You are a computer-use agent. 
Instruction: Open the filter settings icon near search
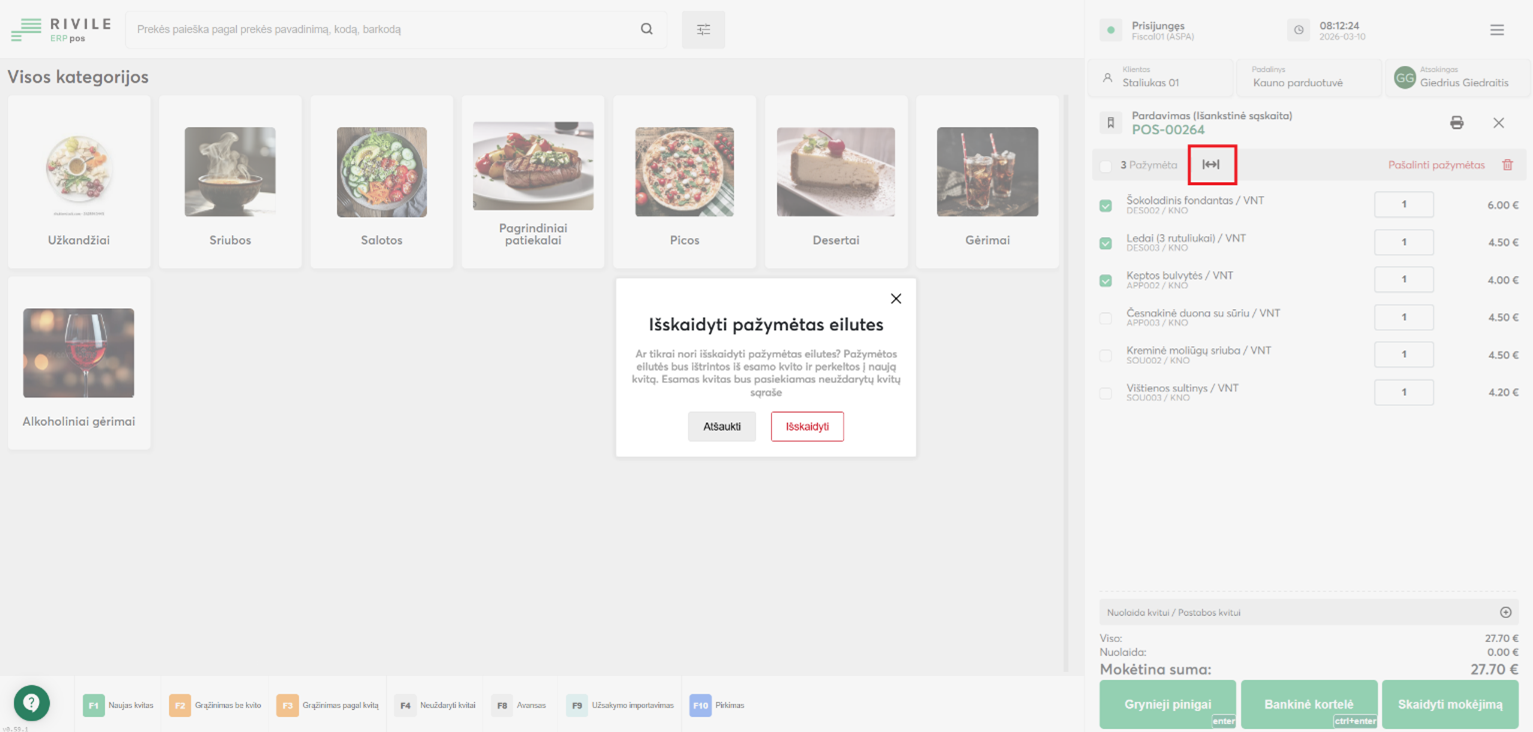[x=703, y=30]
